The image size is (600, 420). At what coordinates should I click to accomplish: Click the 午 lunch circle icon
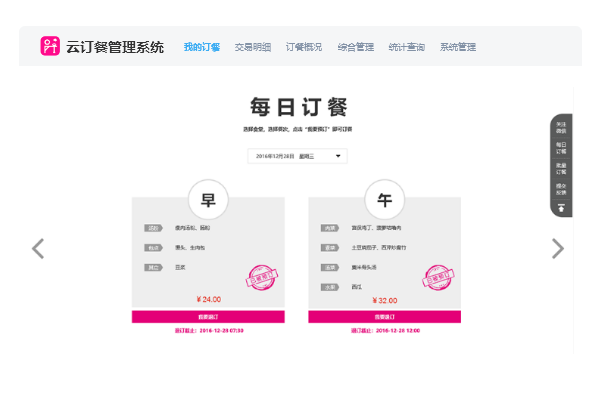(x=384, y=199)
